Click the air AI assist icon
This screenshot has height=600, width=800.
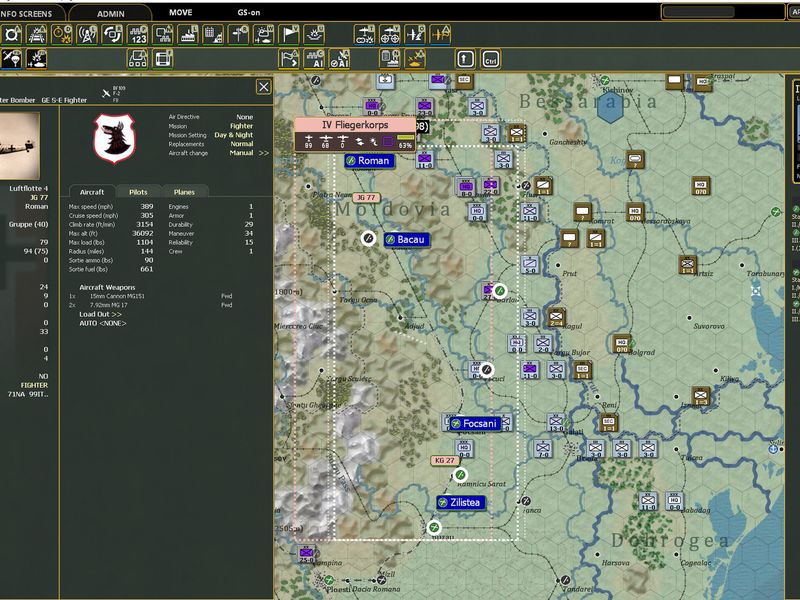[339, 59]
